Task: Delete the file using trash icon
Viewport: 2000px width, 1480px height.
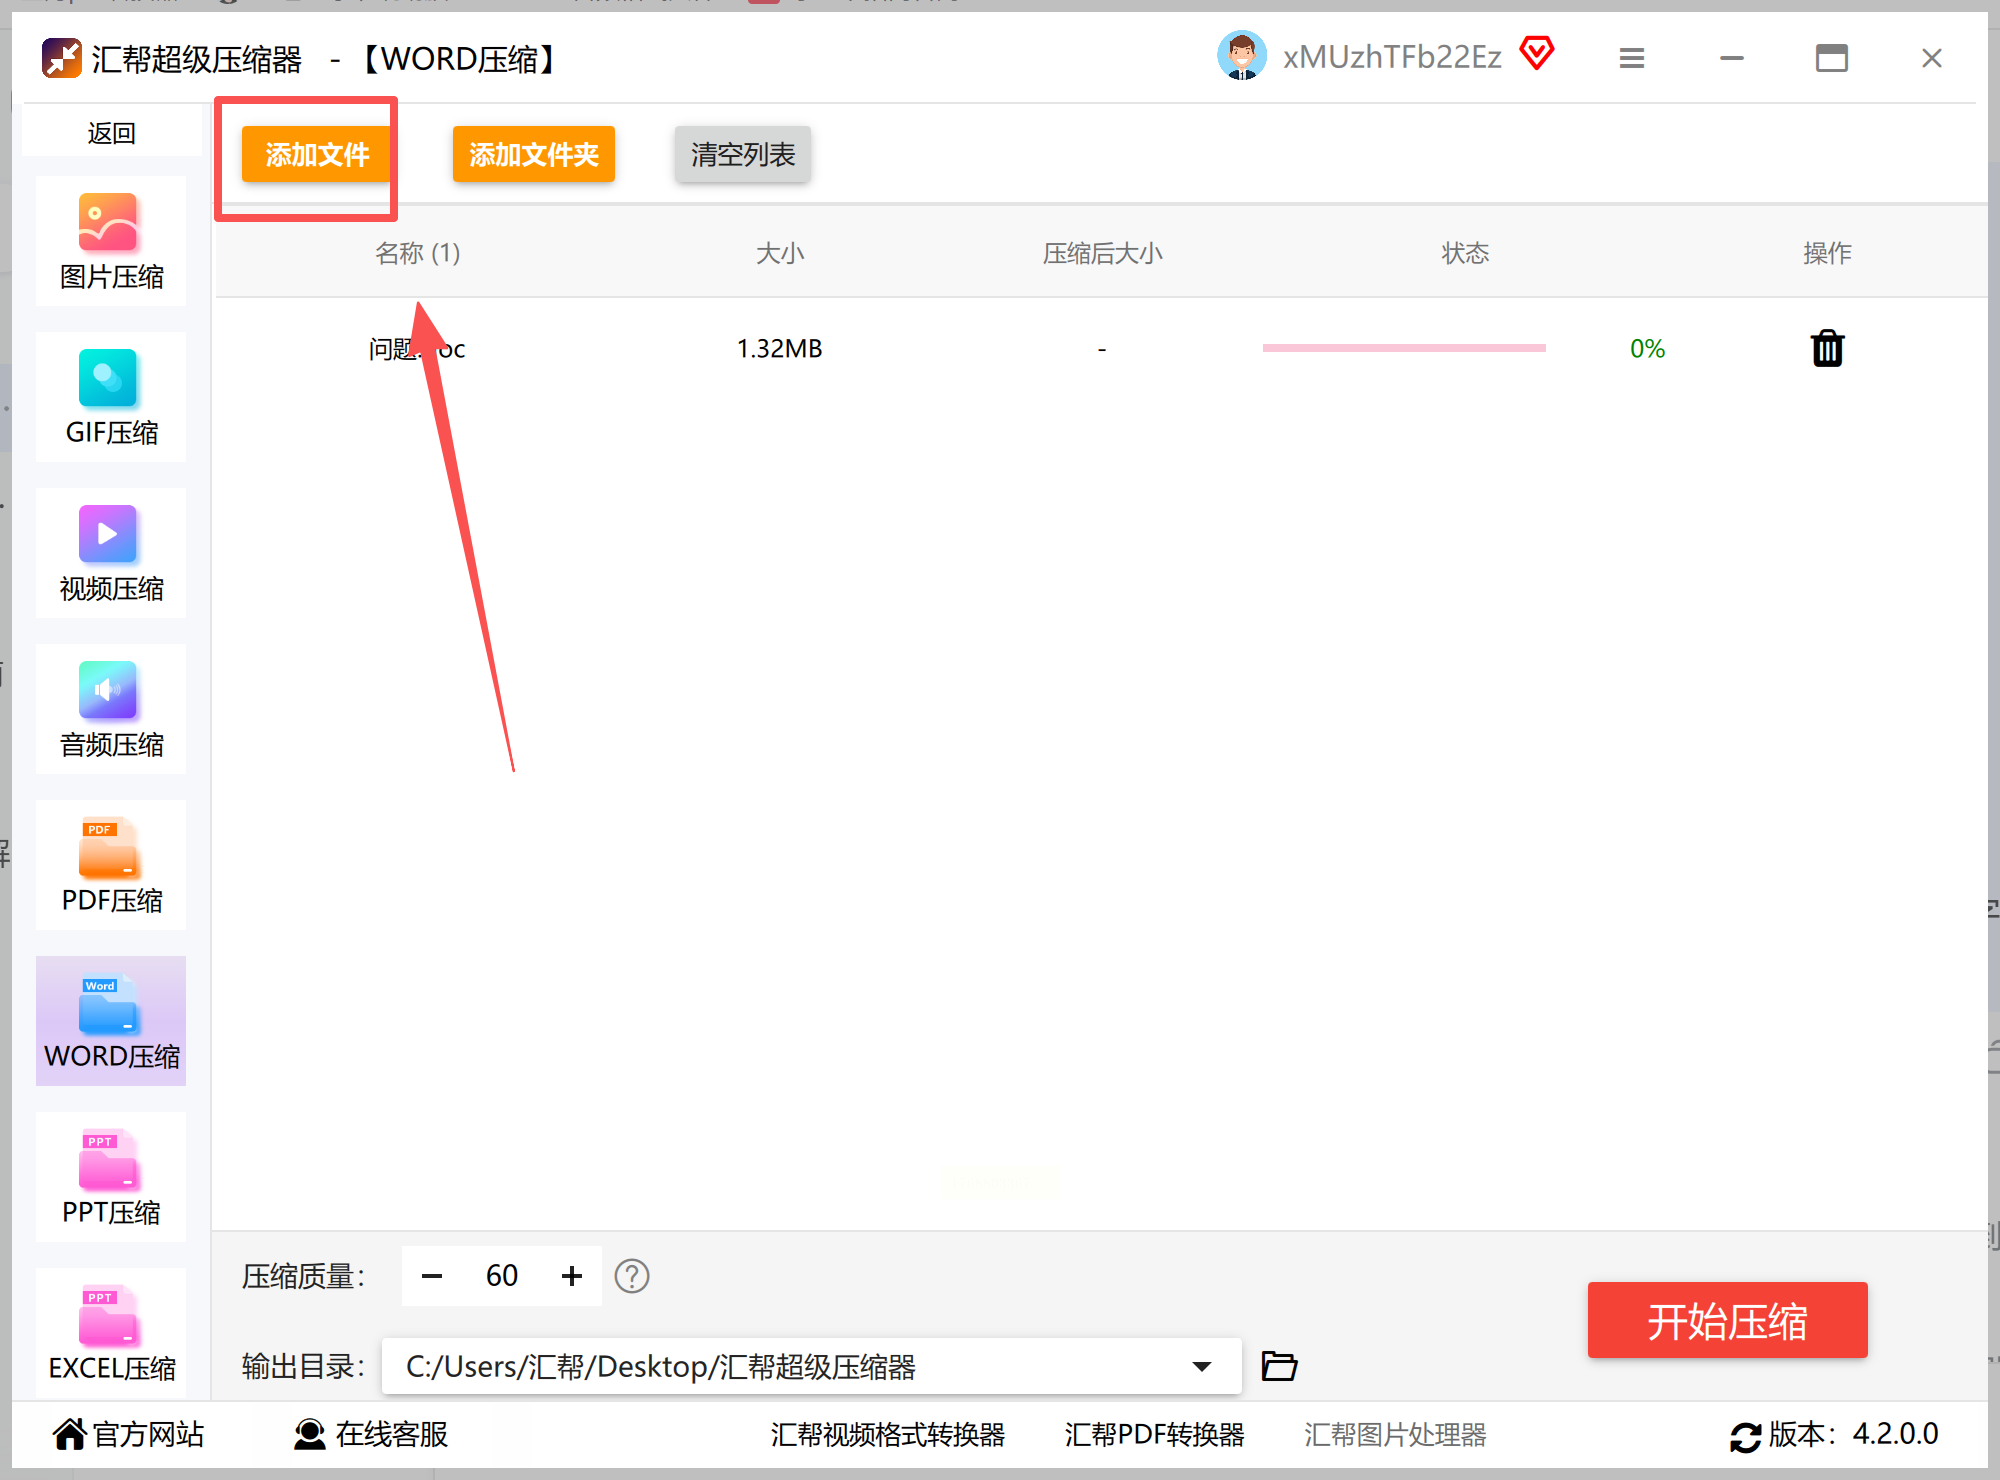Action: pos(1827,349)
